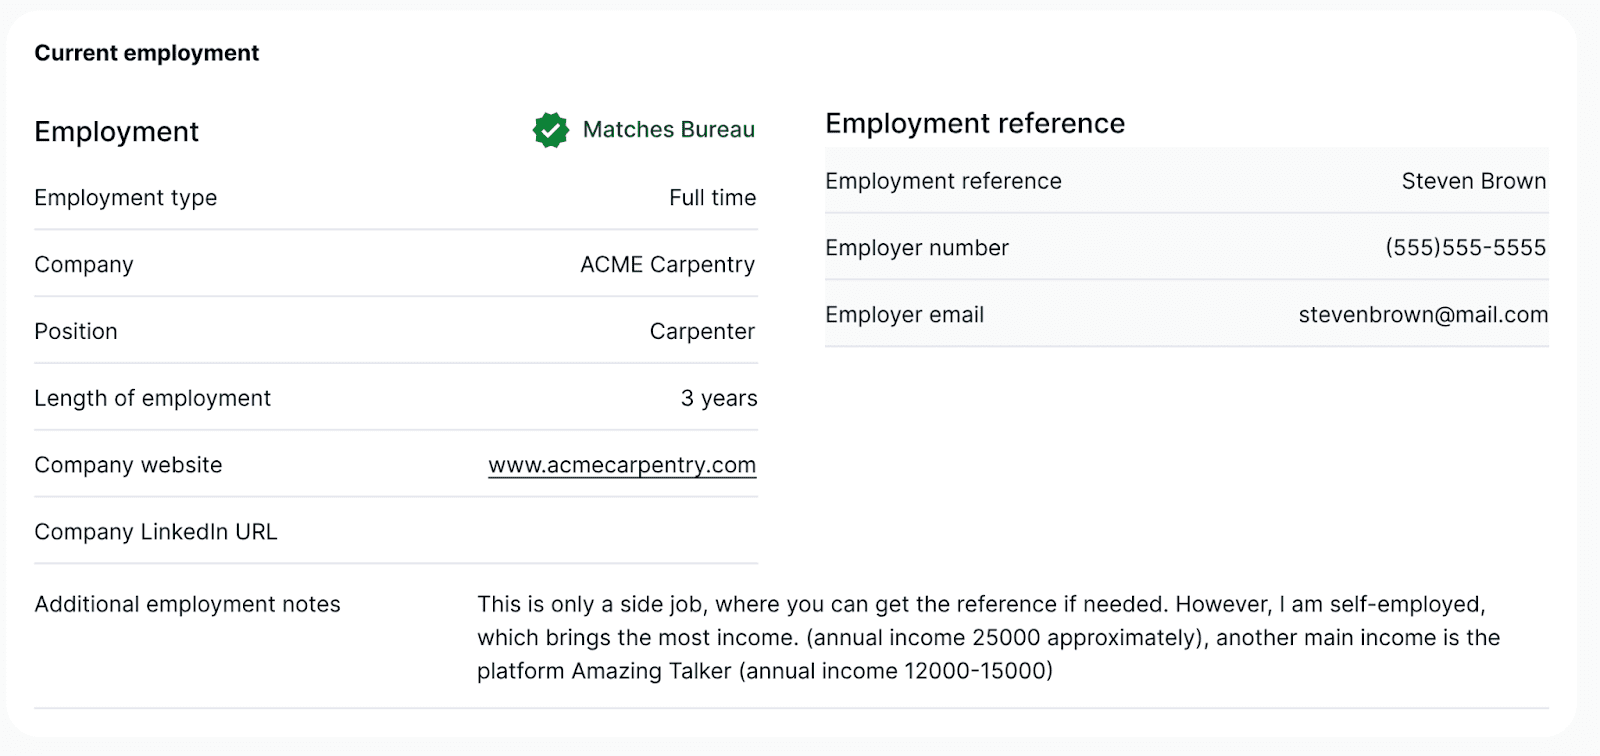Select the Steven Brown reference name
1600x756 pixels.
1473,181
